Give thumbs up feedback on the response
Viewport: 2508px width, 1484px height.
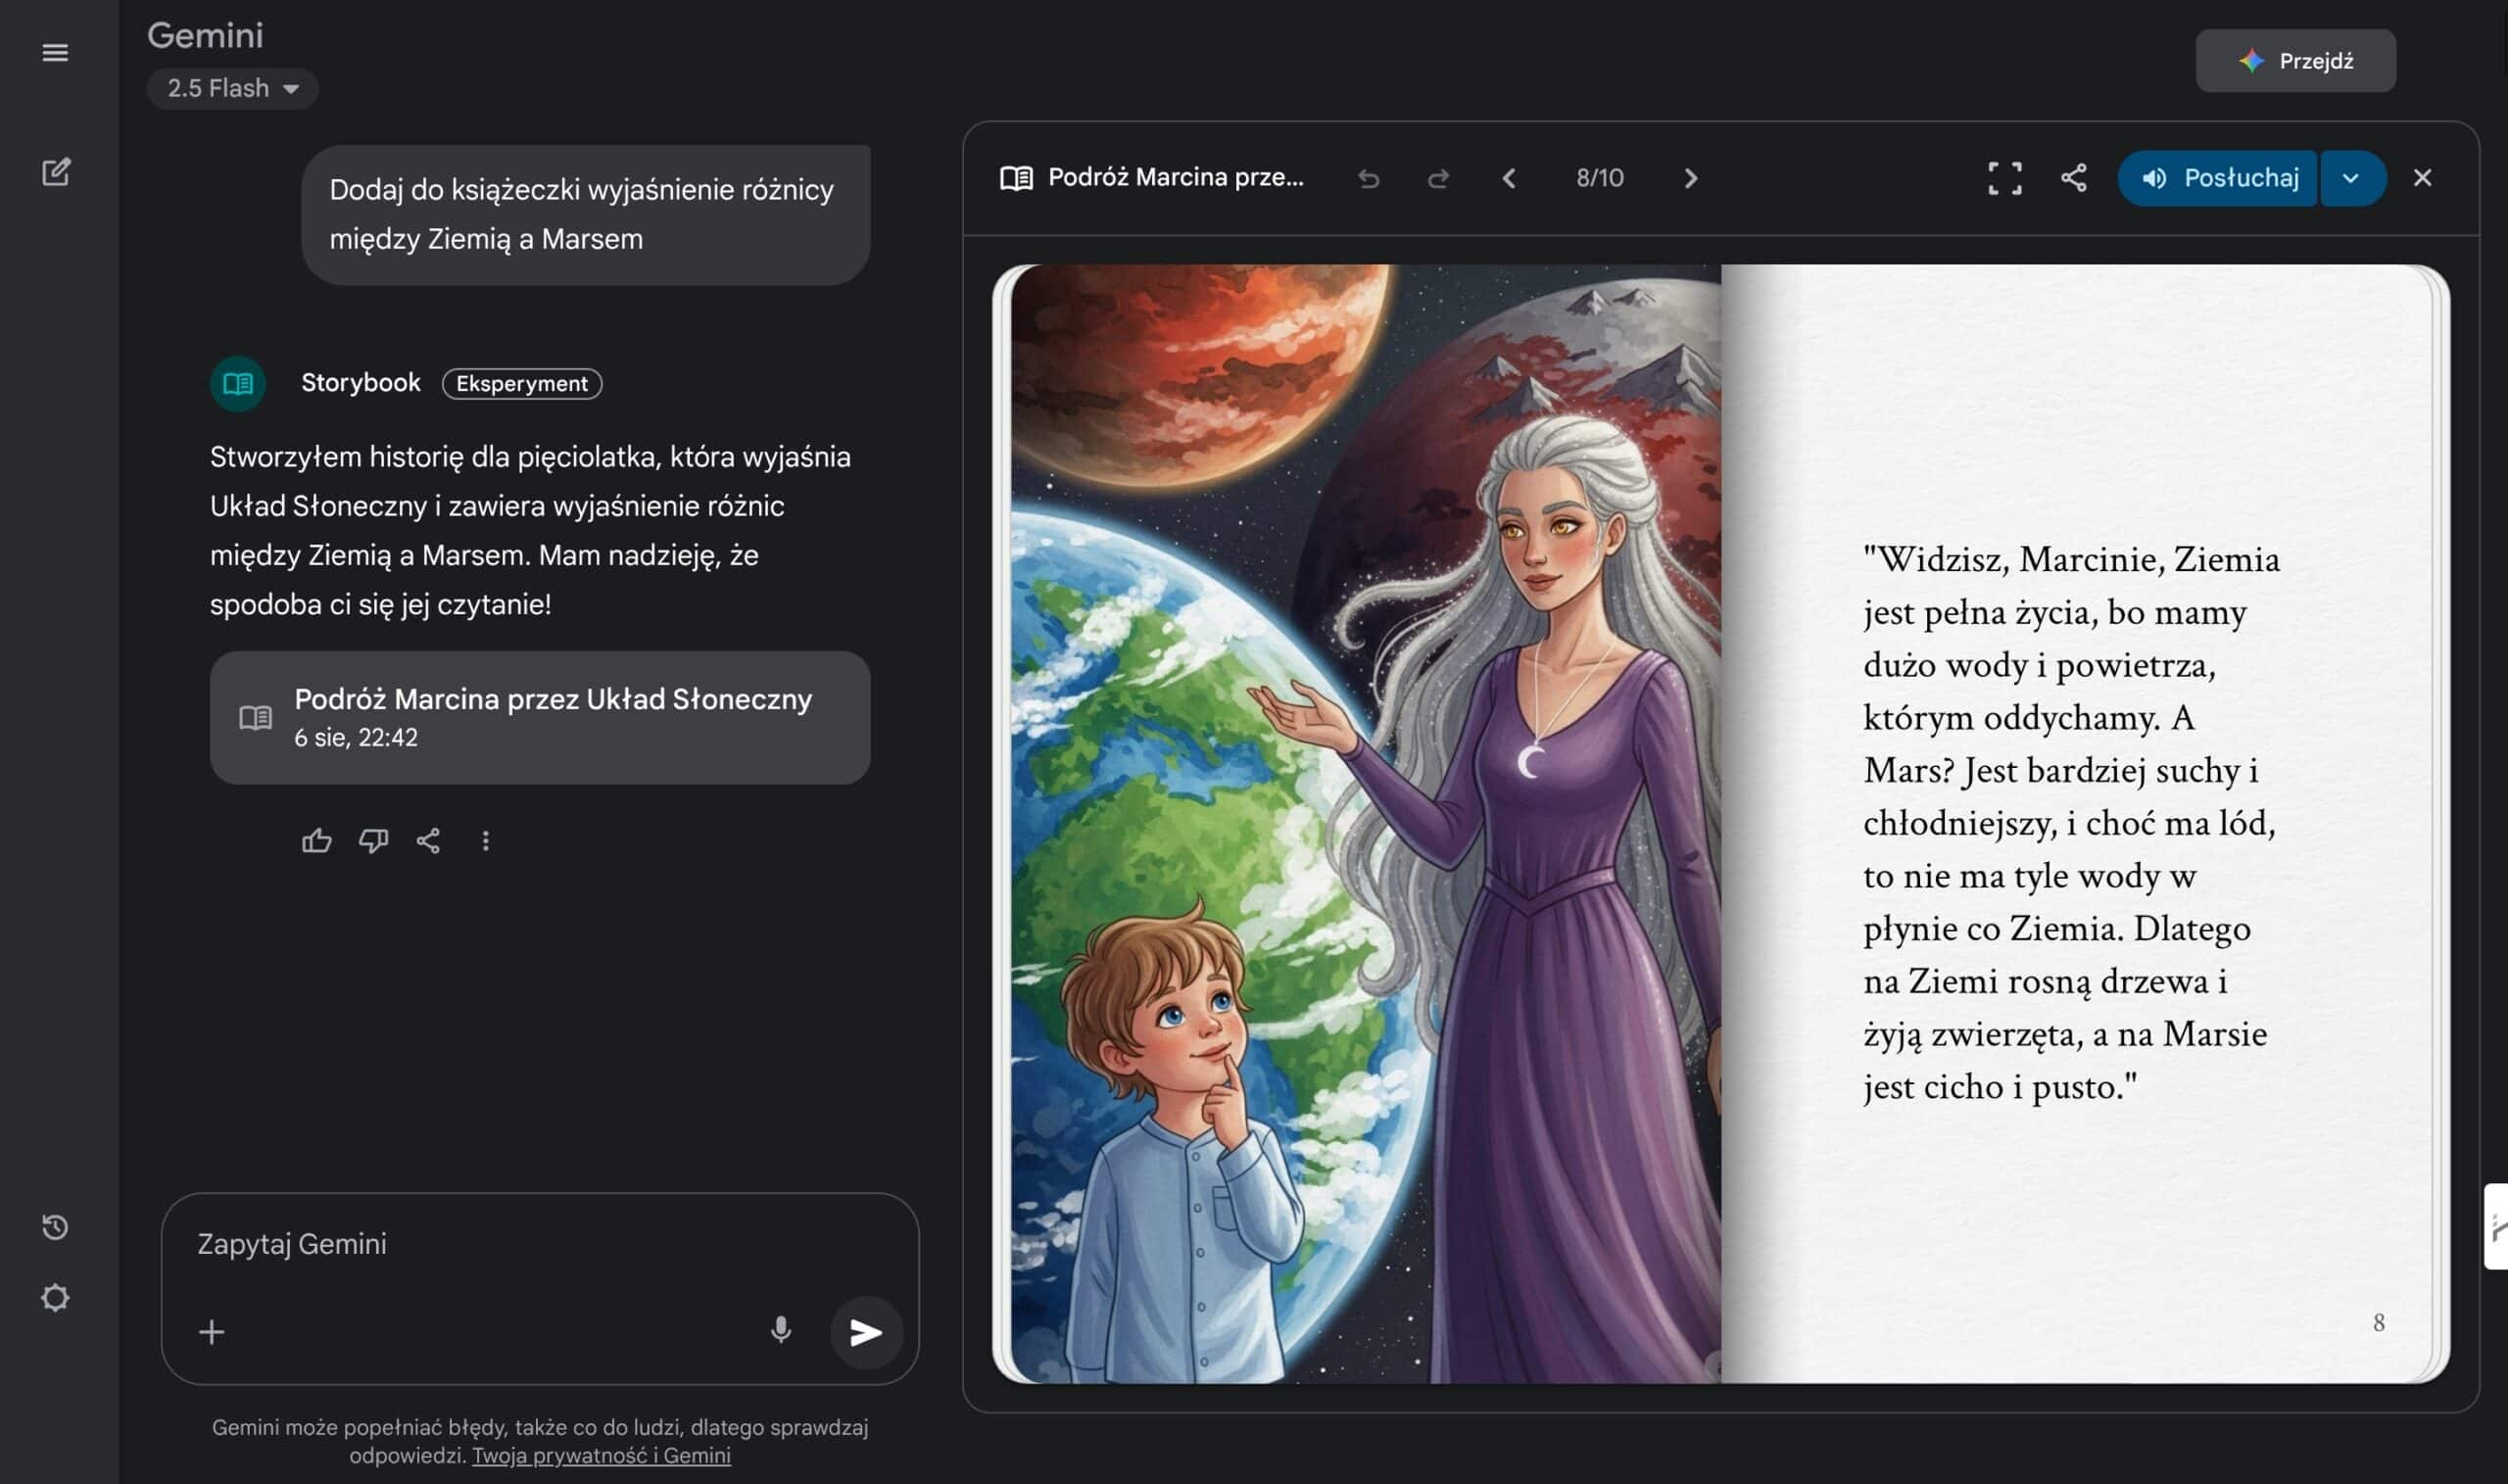[317, 840]
